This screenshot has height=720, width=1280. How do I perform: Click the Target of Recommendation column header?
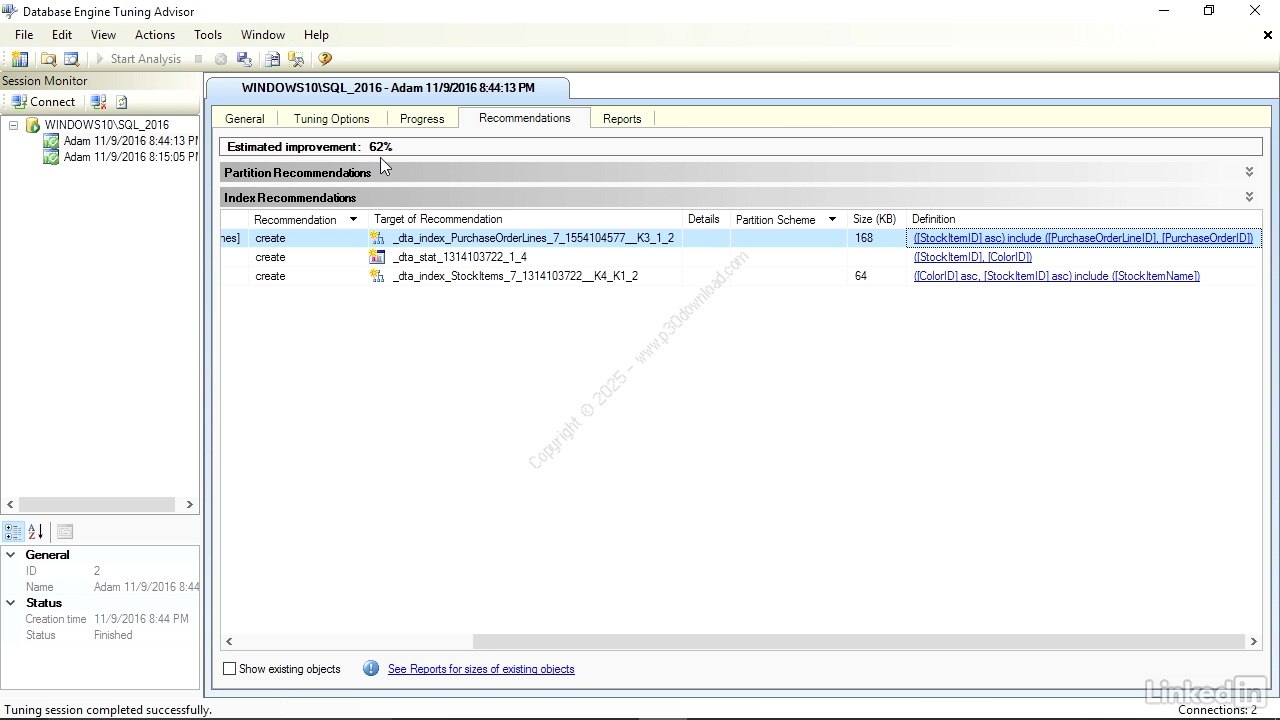(438, 219)
